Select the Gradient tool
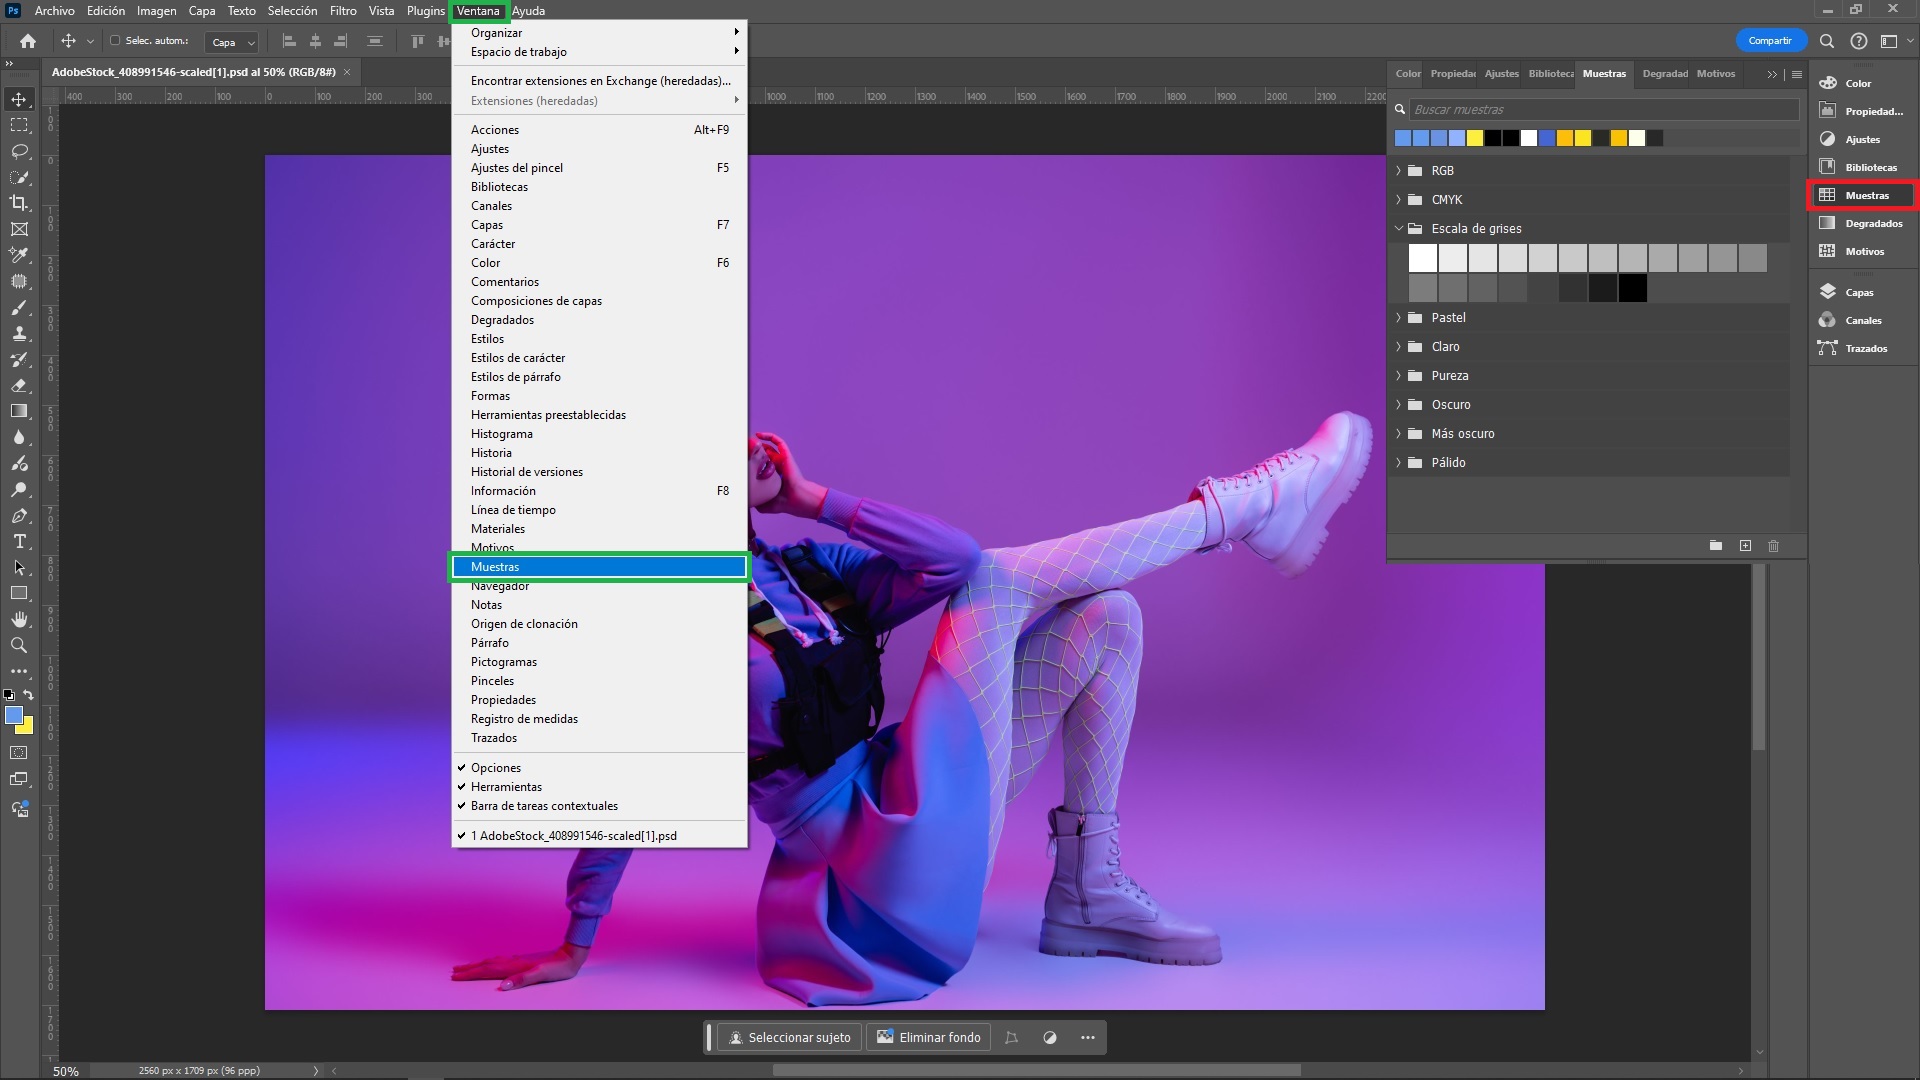The width and height of the screenshot is (1920, 1080). 19,411
